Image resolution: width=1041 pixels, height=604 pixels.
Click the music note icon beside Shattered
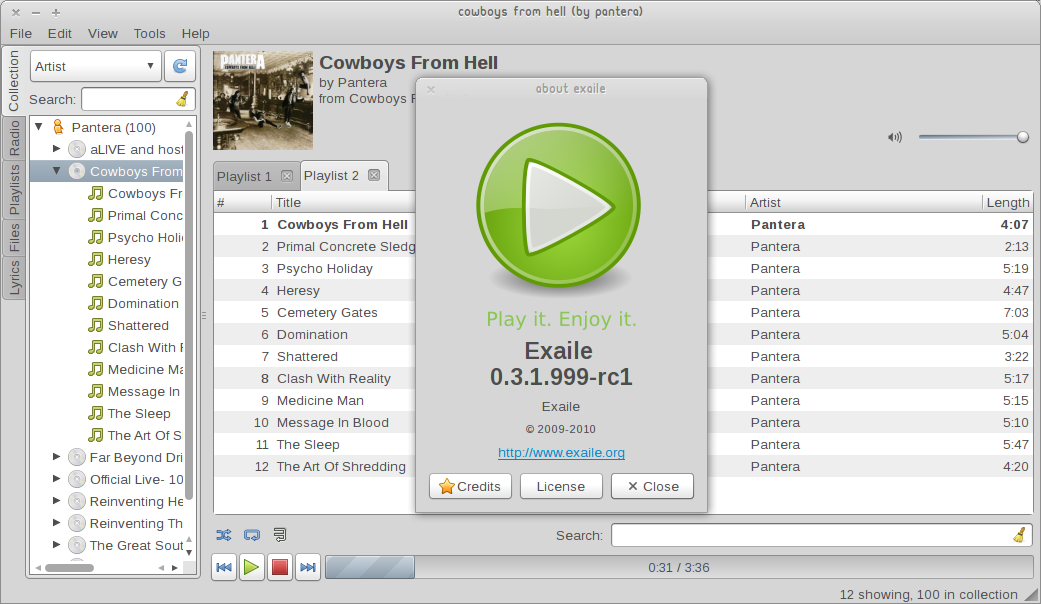coord(96,325)
